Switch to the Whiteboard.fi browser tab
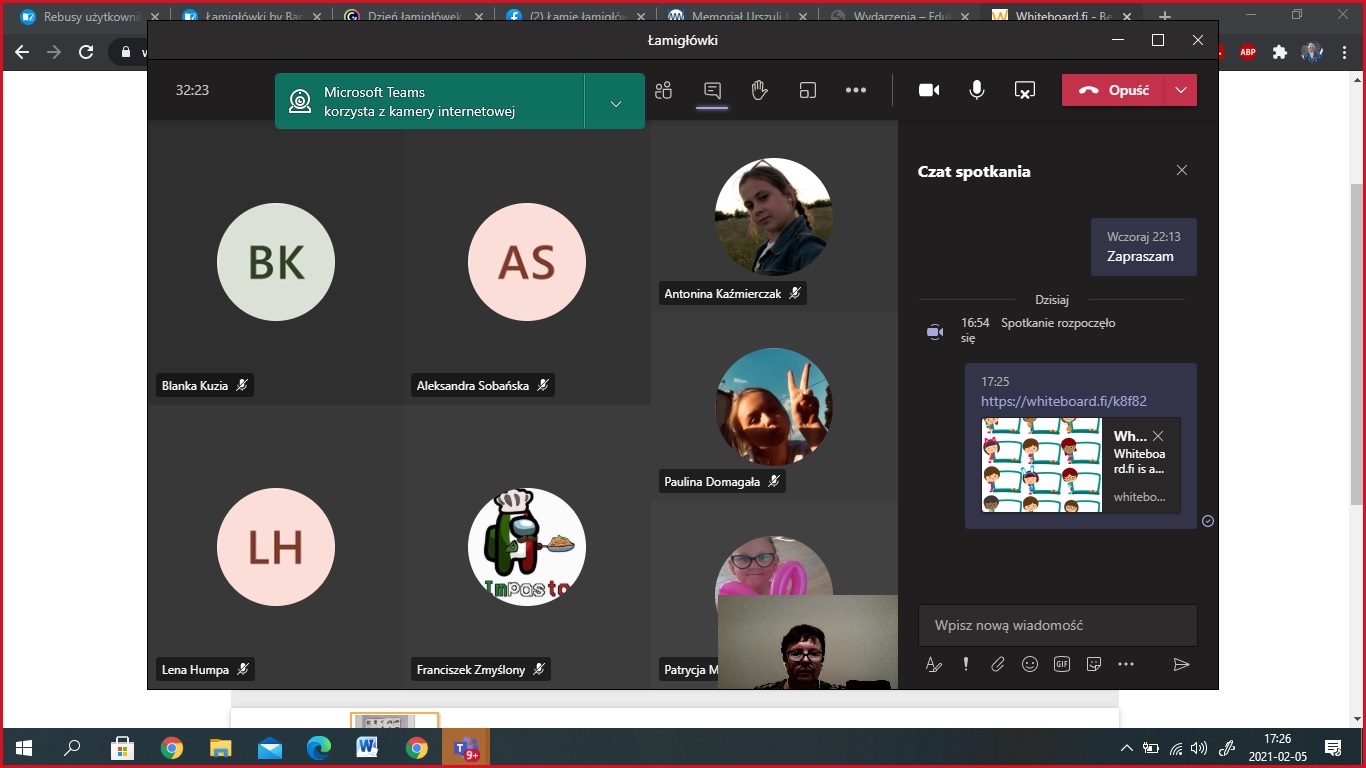The width and height of the screenshot is (1366, 768). (1060, 17)
